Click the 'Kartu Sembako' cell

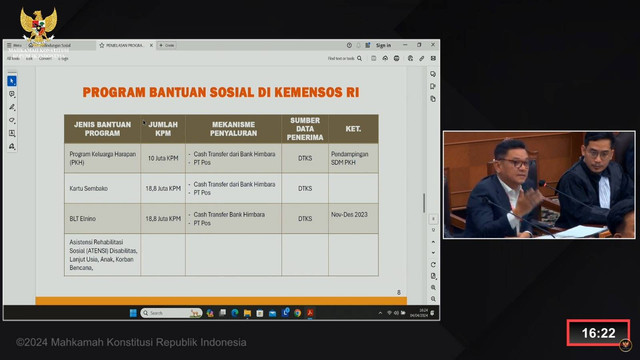click(102, 189)
